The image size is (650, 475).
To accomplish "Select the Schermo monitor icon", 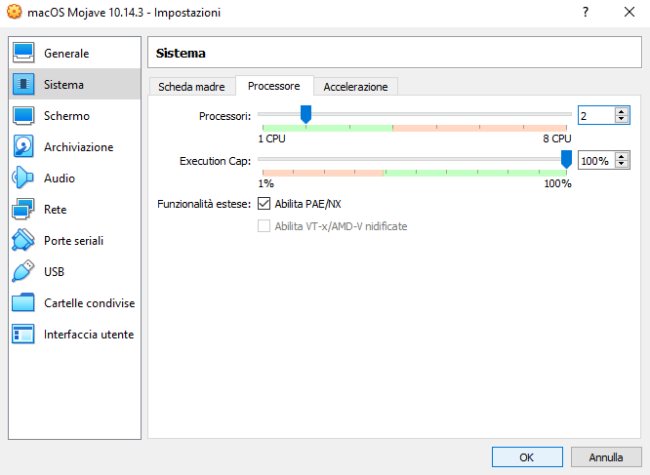I will (24, 116).
